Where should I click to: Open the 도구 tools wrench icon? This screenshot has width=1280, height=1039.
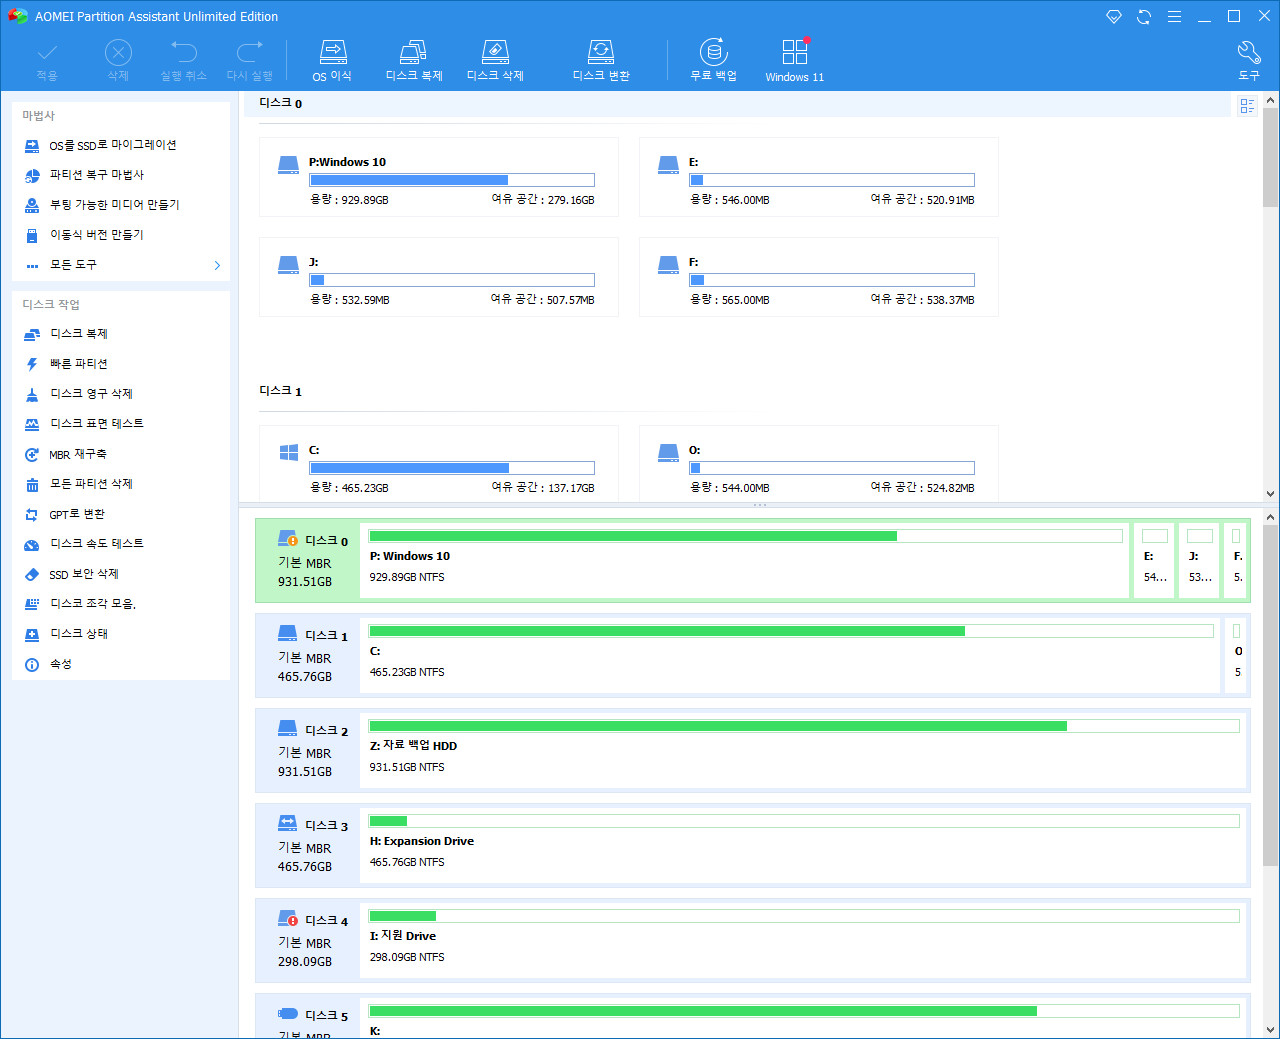(x=1249, y=60)
